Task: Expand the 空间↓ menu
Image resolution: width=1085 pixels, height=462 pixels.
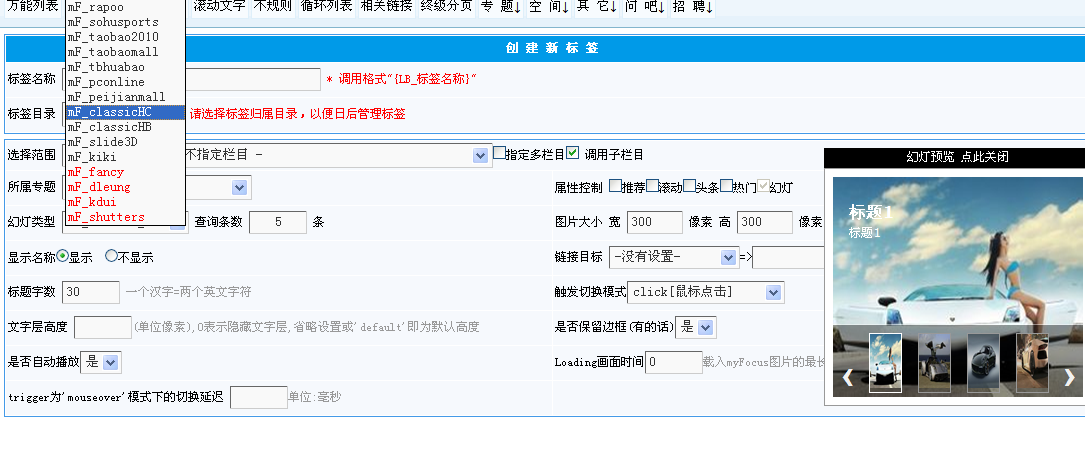Action: coord(549,8)
